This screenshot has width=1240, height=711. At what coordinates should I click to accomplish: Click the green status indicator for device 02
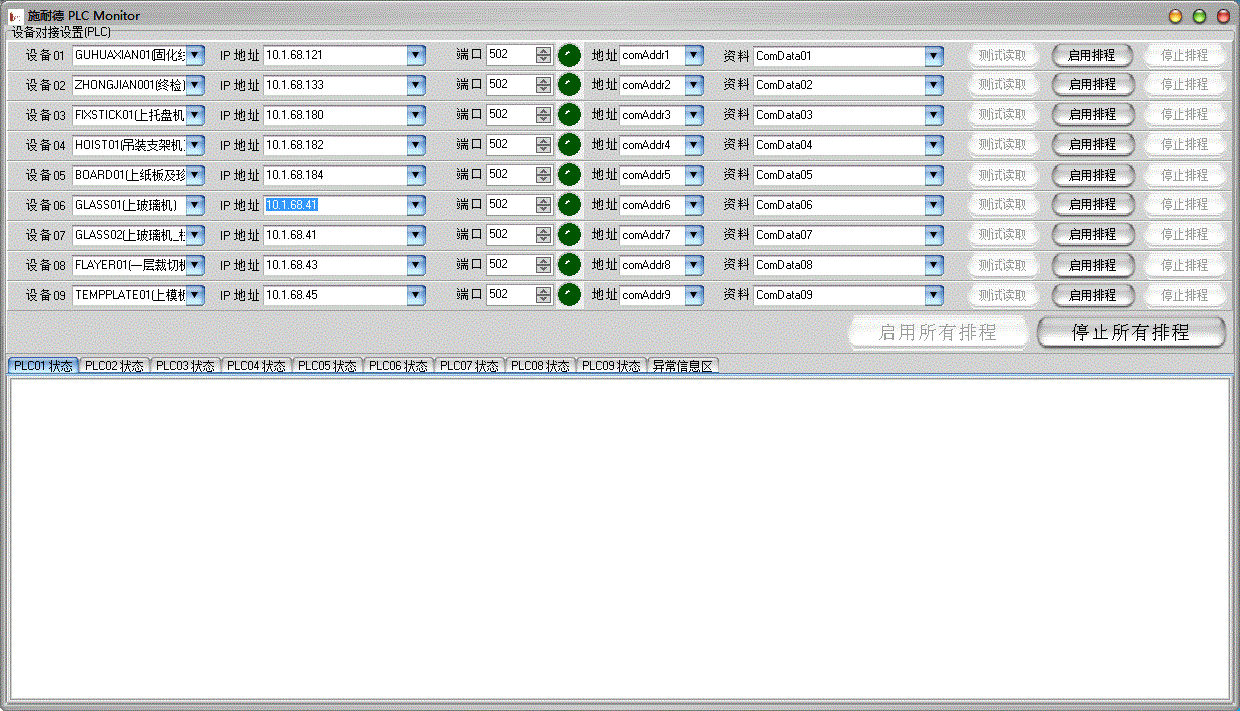pos(569,85)
